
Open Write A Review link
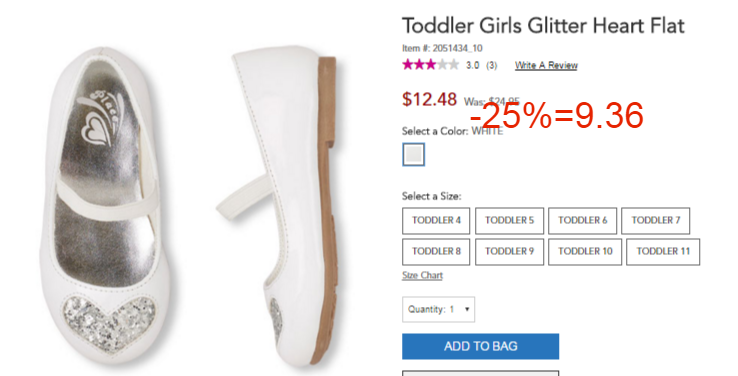(x=546, y=65)
